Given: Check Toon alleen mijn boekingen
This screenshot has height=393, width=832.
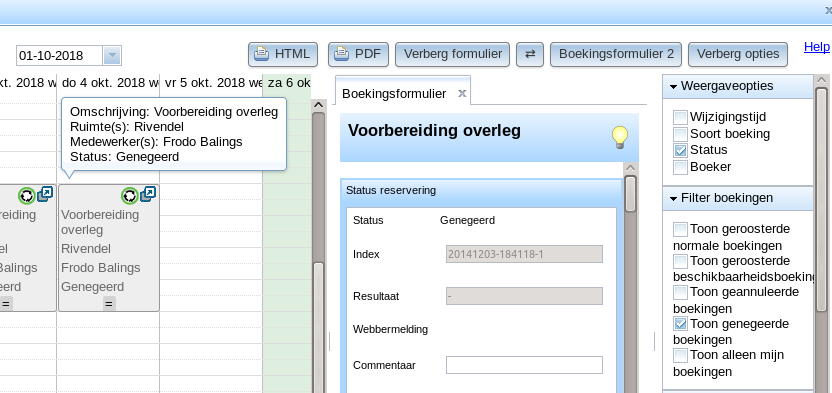Looking at the screenshot, I should coord(680,355).
